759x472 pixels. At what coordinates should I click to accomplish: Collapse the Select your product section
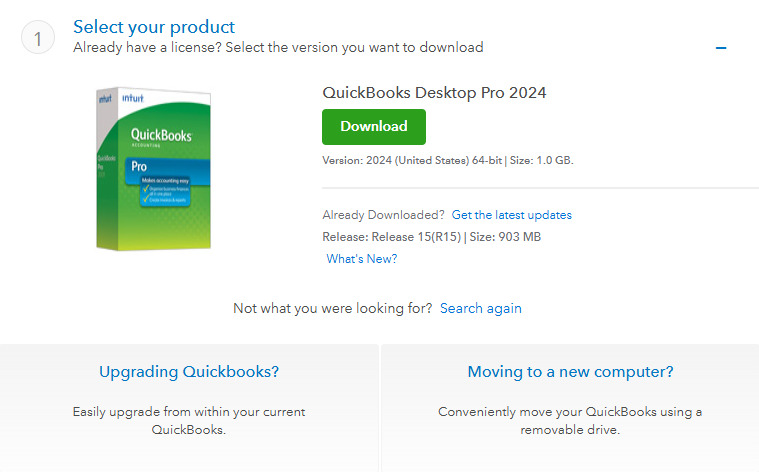coord(721,47)
